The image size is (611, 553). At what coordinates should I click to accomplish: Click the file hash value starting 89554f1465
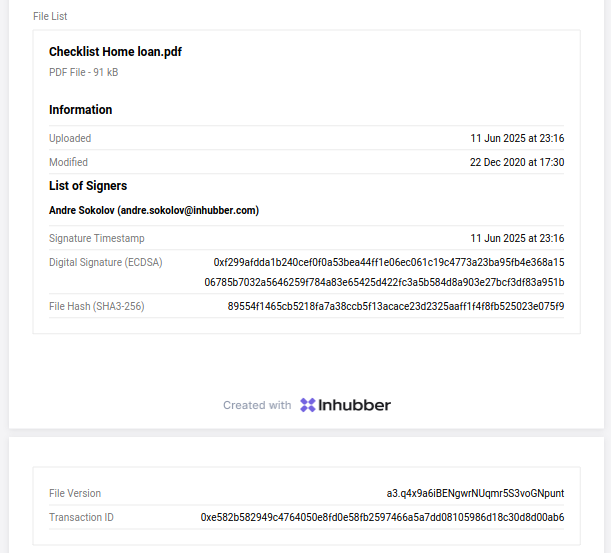click(x=396, y=306)
